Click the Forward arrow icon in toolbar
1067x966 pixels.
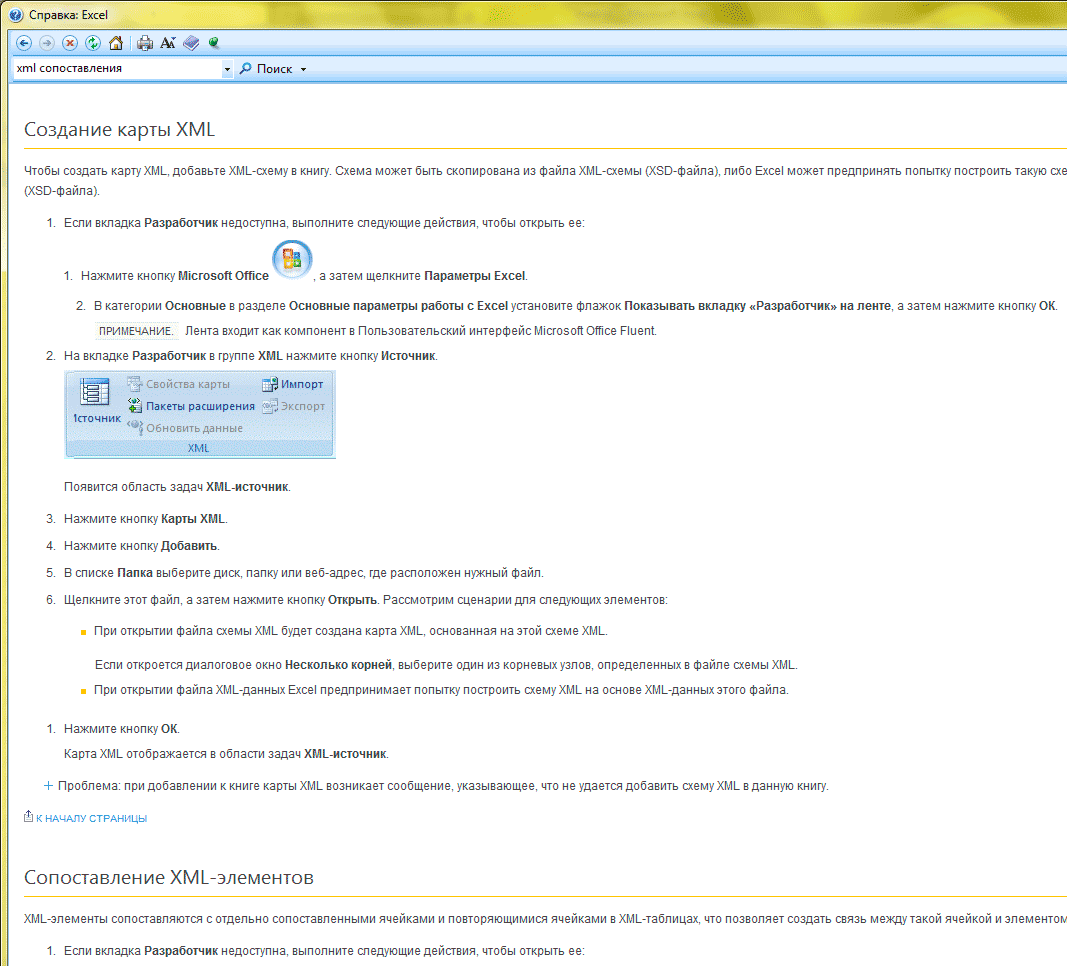click(47, 44)
